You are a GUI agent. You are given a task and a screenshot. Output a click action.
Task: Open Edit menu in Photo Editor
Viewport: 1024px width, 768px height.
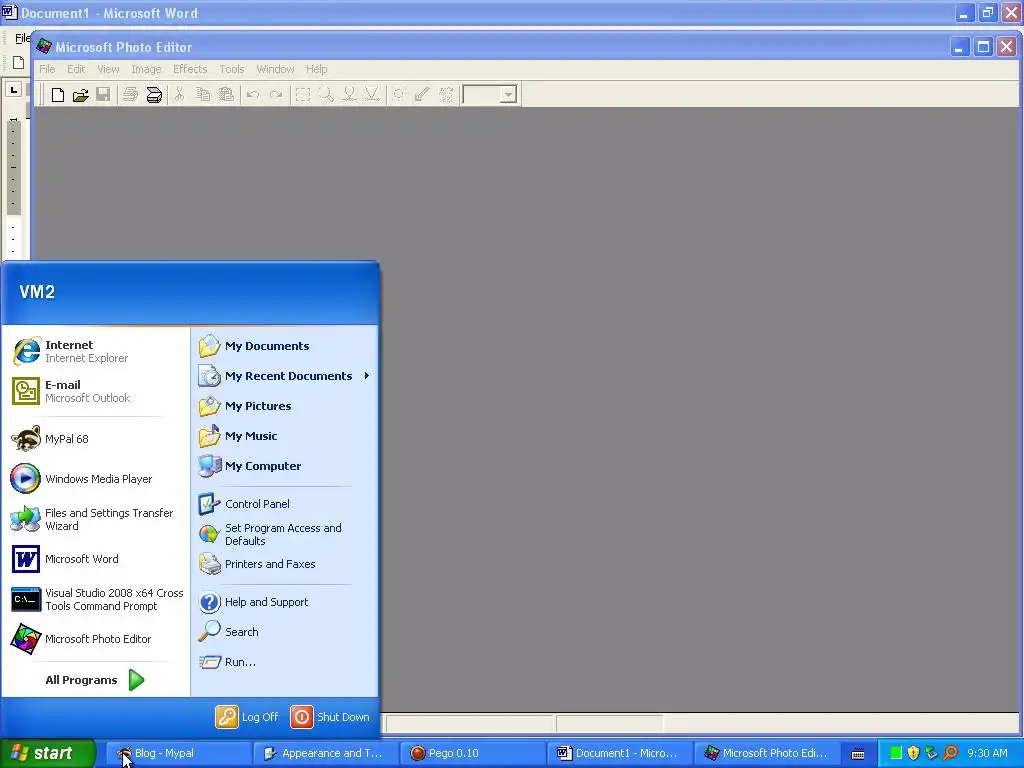tap(76, 69)
